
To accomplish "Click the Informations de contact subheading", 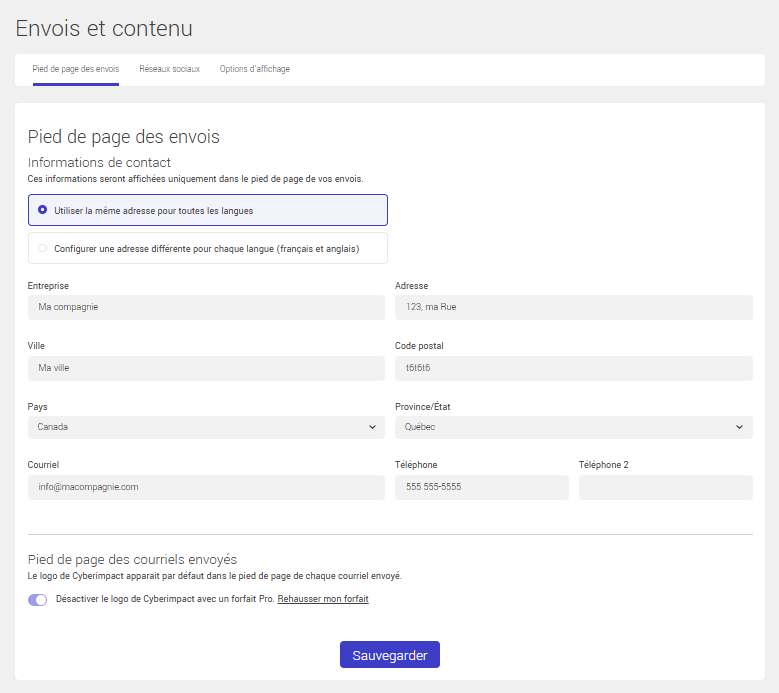I will [99, 162].
